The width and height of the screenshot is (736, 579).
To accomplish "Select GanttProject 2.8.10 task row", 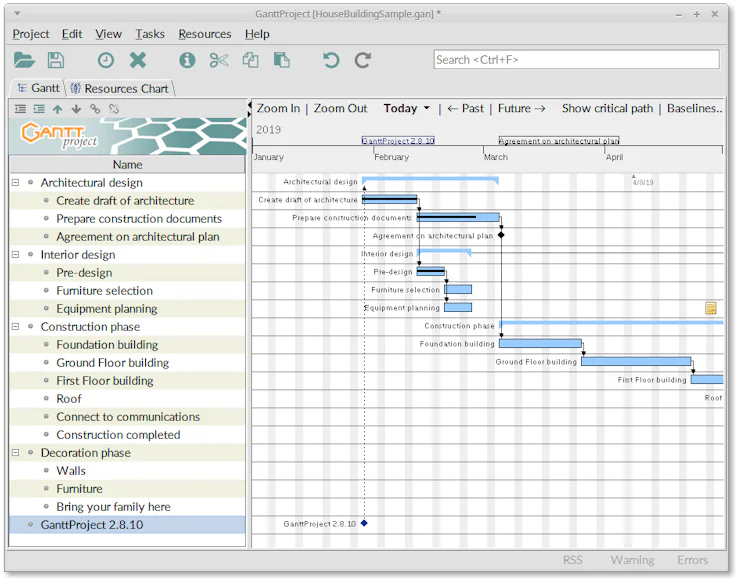I will click(127, 525).
